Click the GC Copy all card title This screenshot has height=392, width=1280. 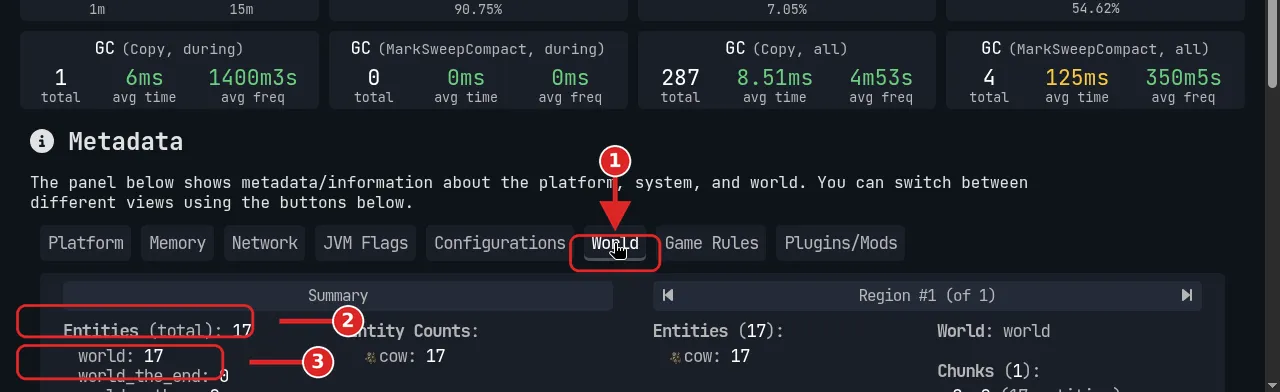coord(787,48)
